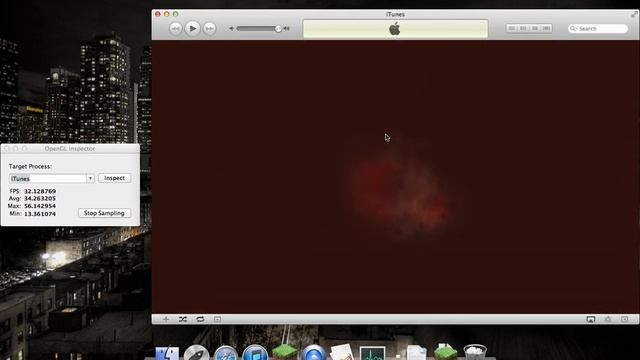Screen dimensions: 640x360
Task: Click the plus Create playlist icon
Action: point(166,319)
